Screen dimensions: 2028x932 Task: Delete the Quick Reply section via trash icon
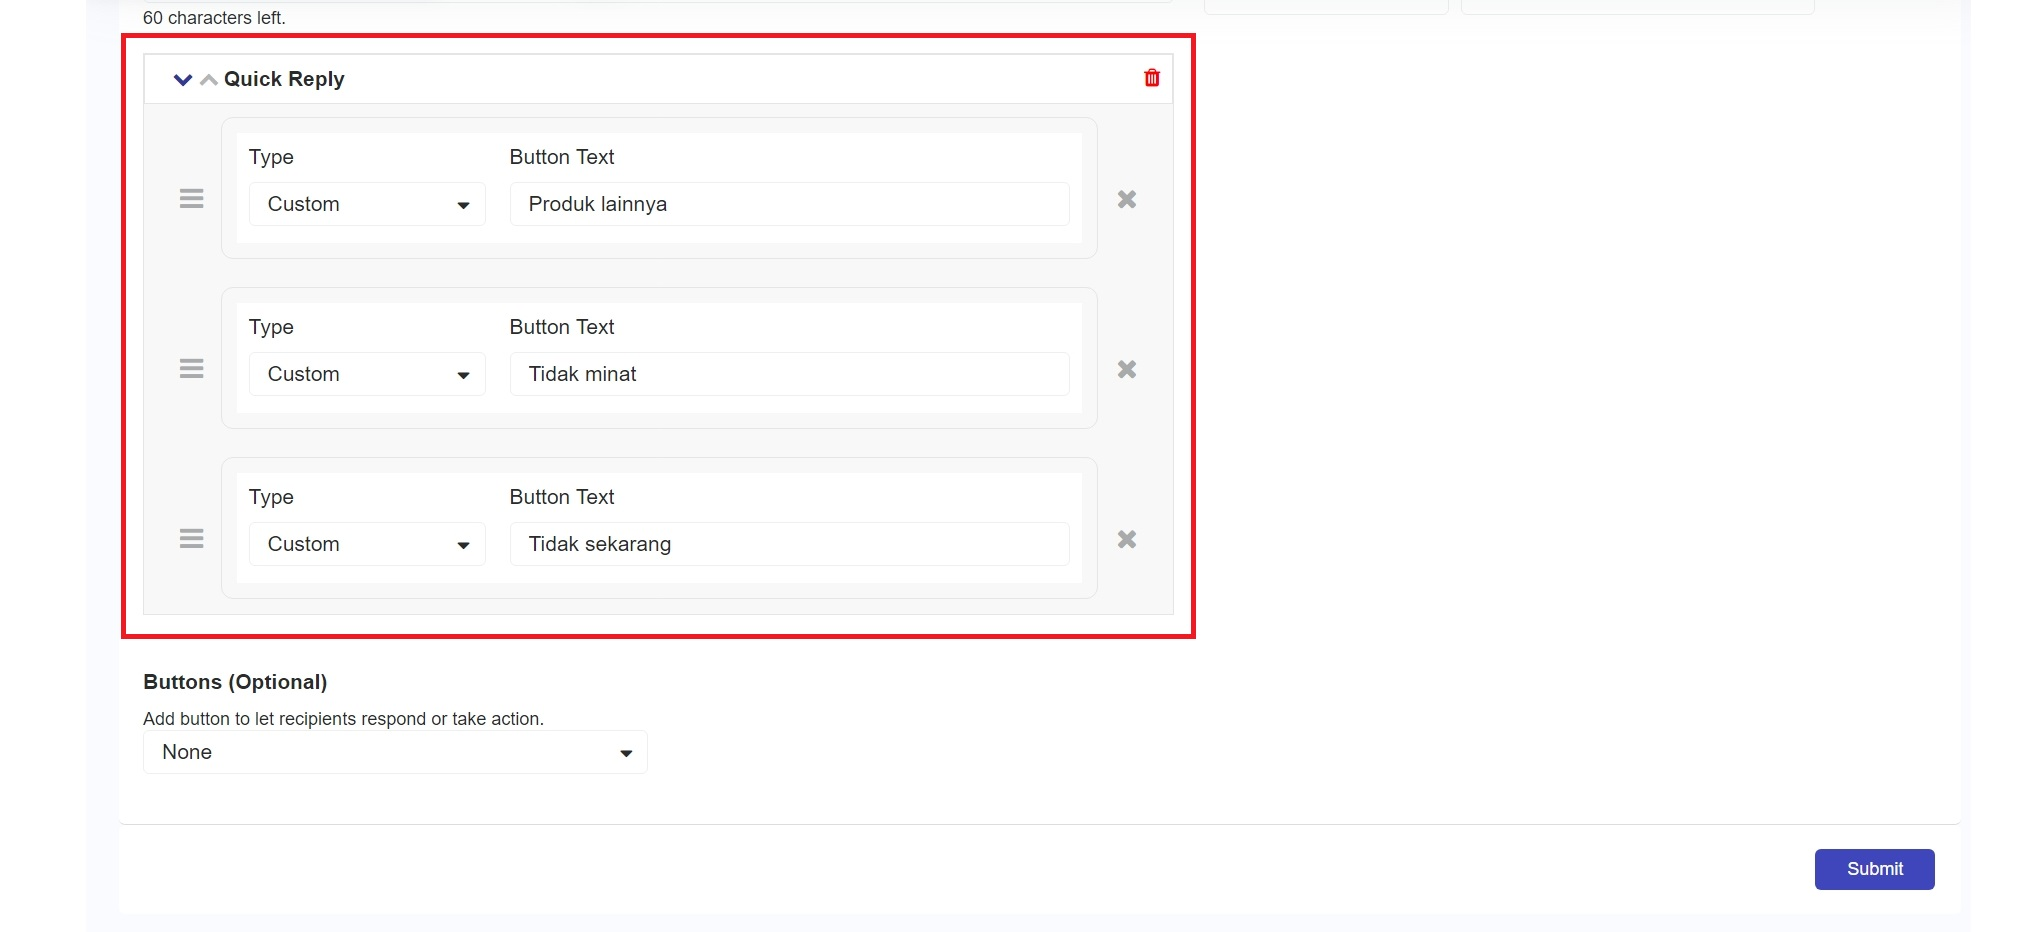click(x=1151, y=78)
